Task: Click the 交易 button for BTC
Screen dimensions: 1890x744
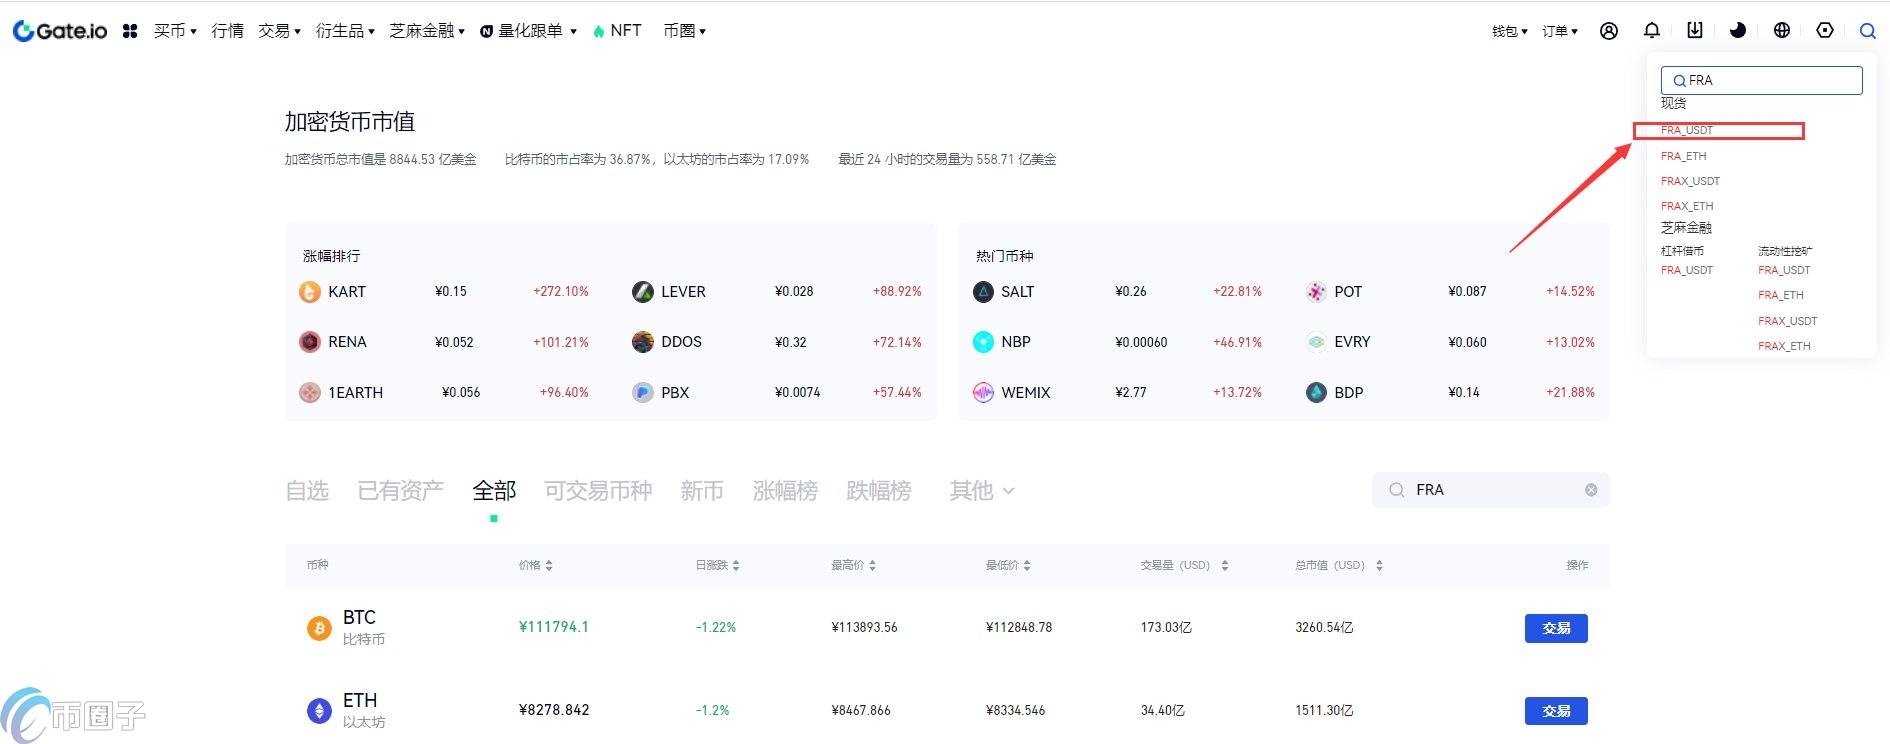Action: click(1556, 628)
